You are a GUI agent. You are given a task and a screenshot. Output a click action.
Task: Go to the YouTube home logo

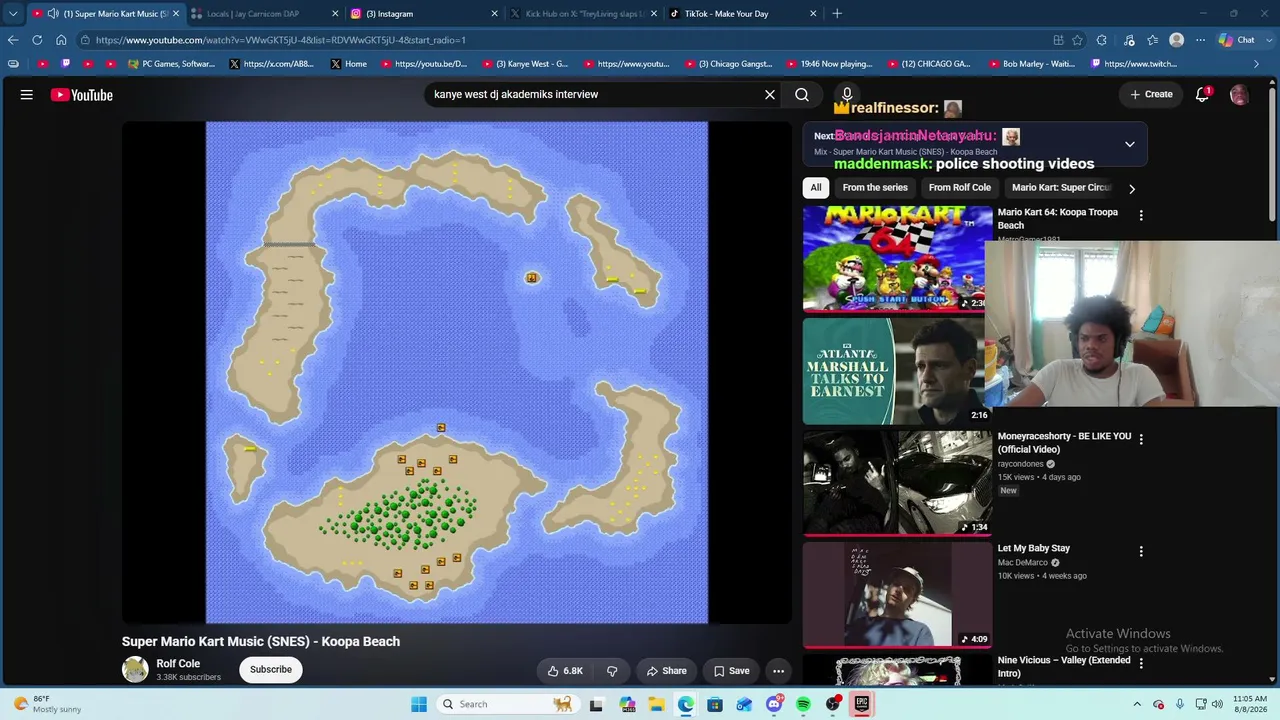tap(82, 95)
